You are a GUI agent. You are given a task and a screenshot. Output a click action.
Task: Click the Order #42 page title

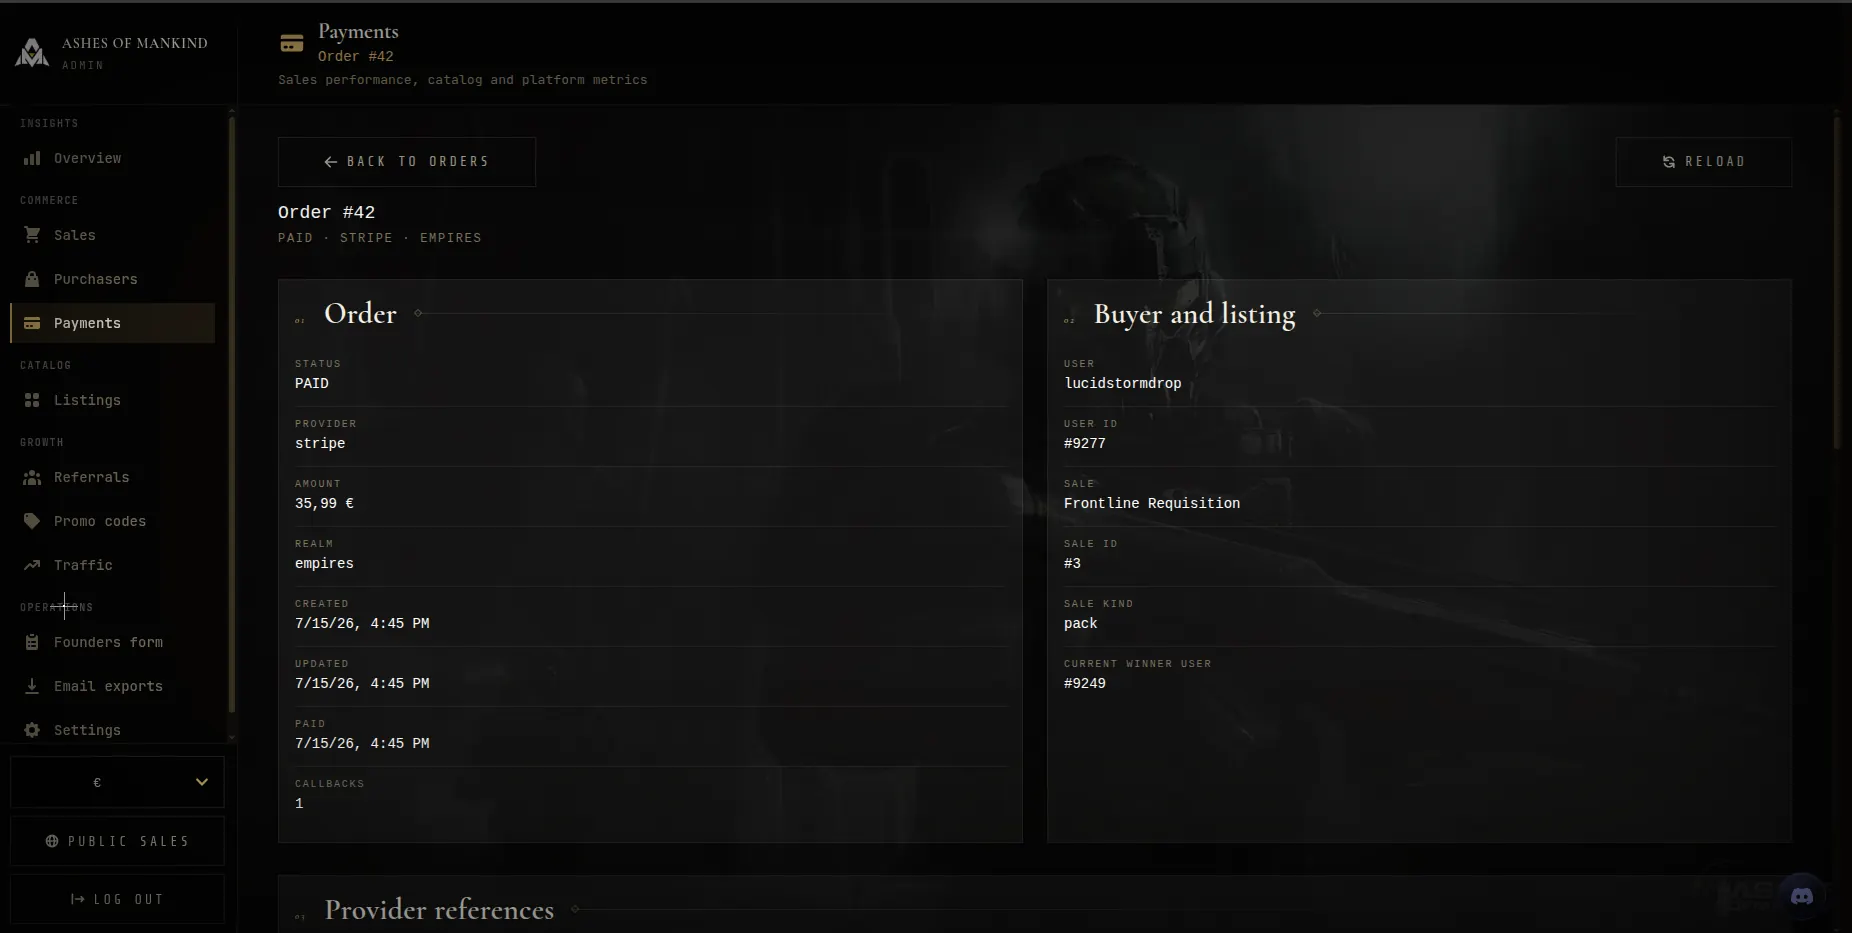326,212
